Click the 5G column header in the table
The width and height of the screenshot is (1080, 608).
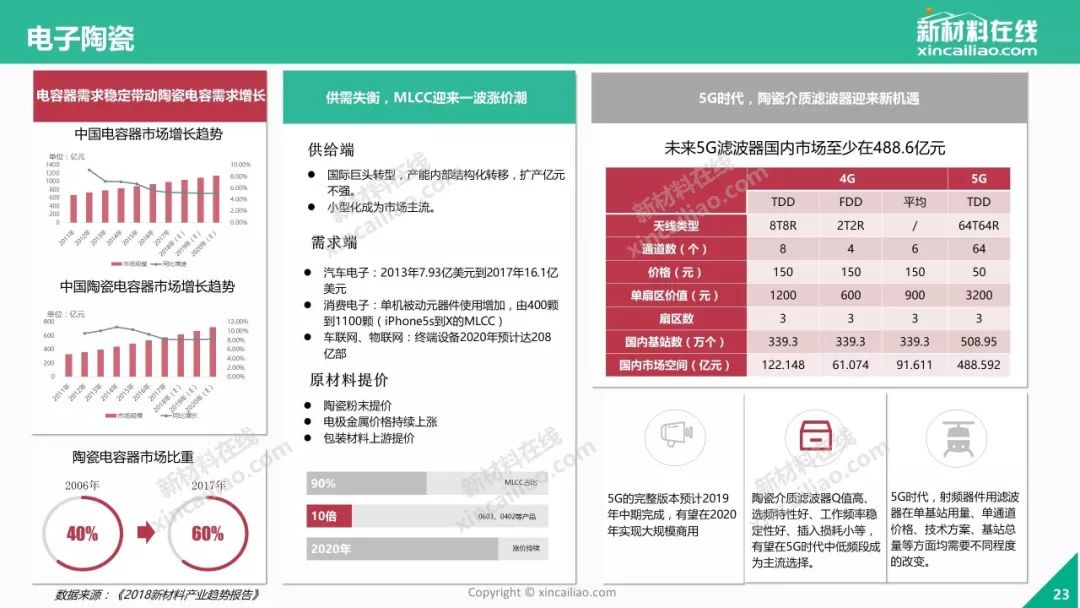tap(979, 179)
